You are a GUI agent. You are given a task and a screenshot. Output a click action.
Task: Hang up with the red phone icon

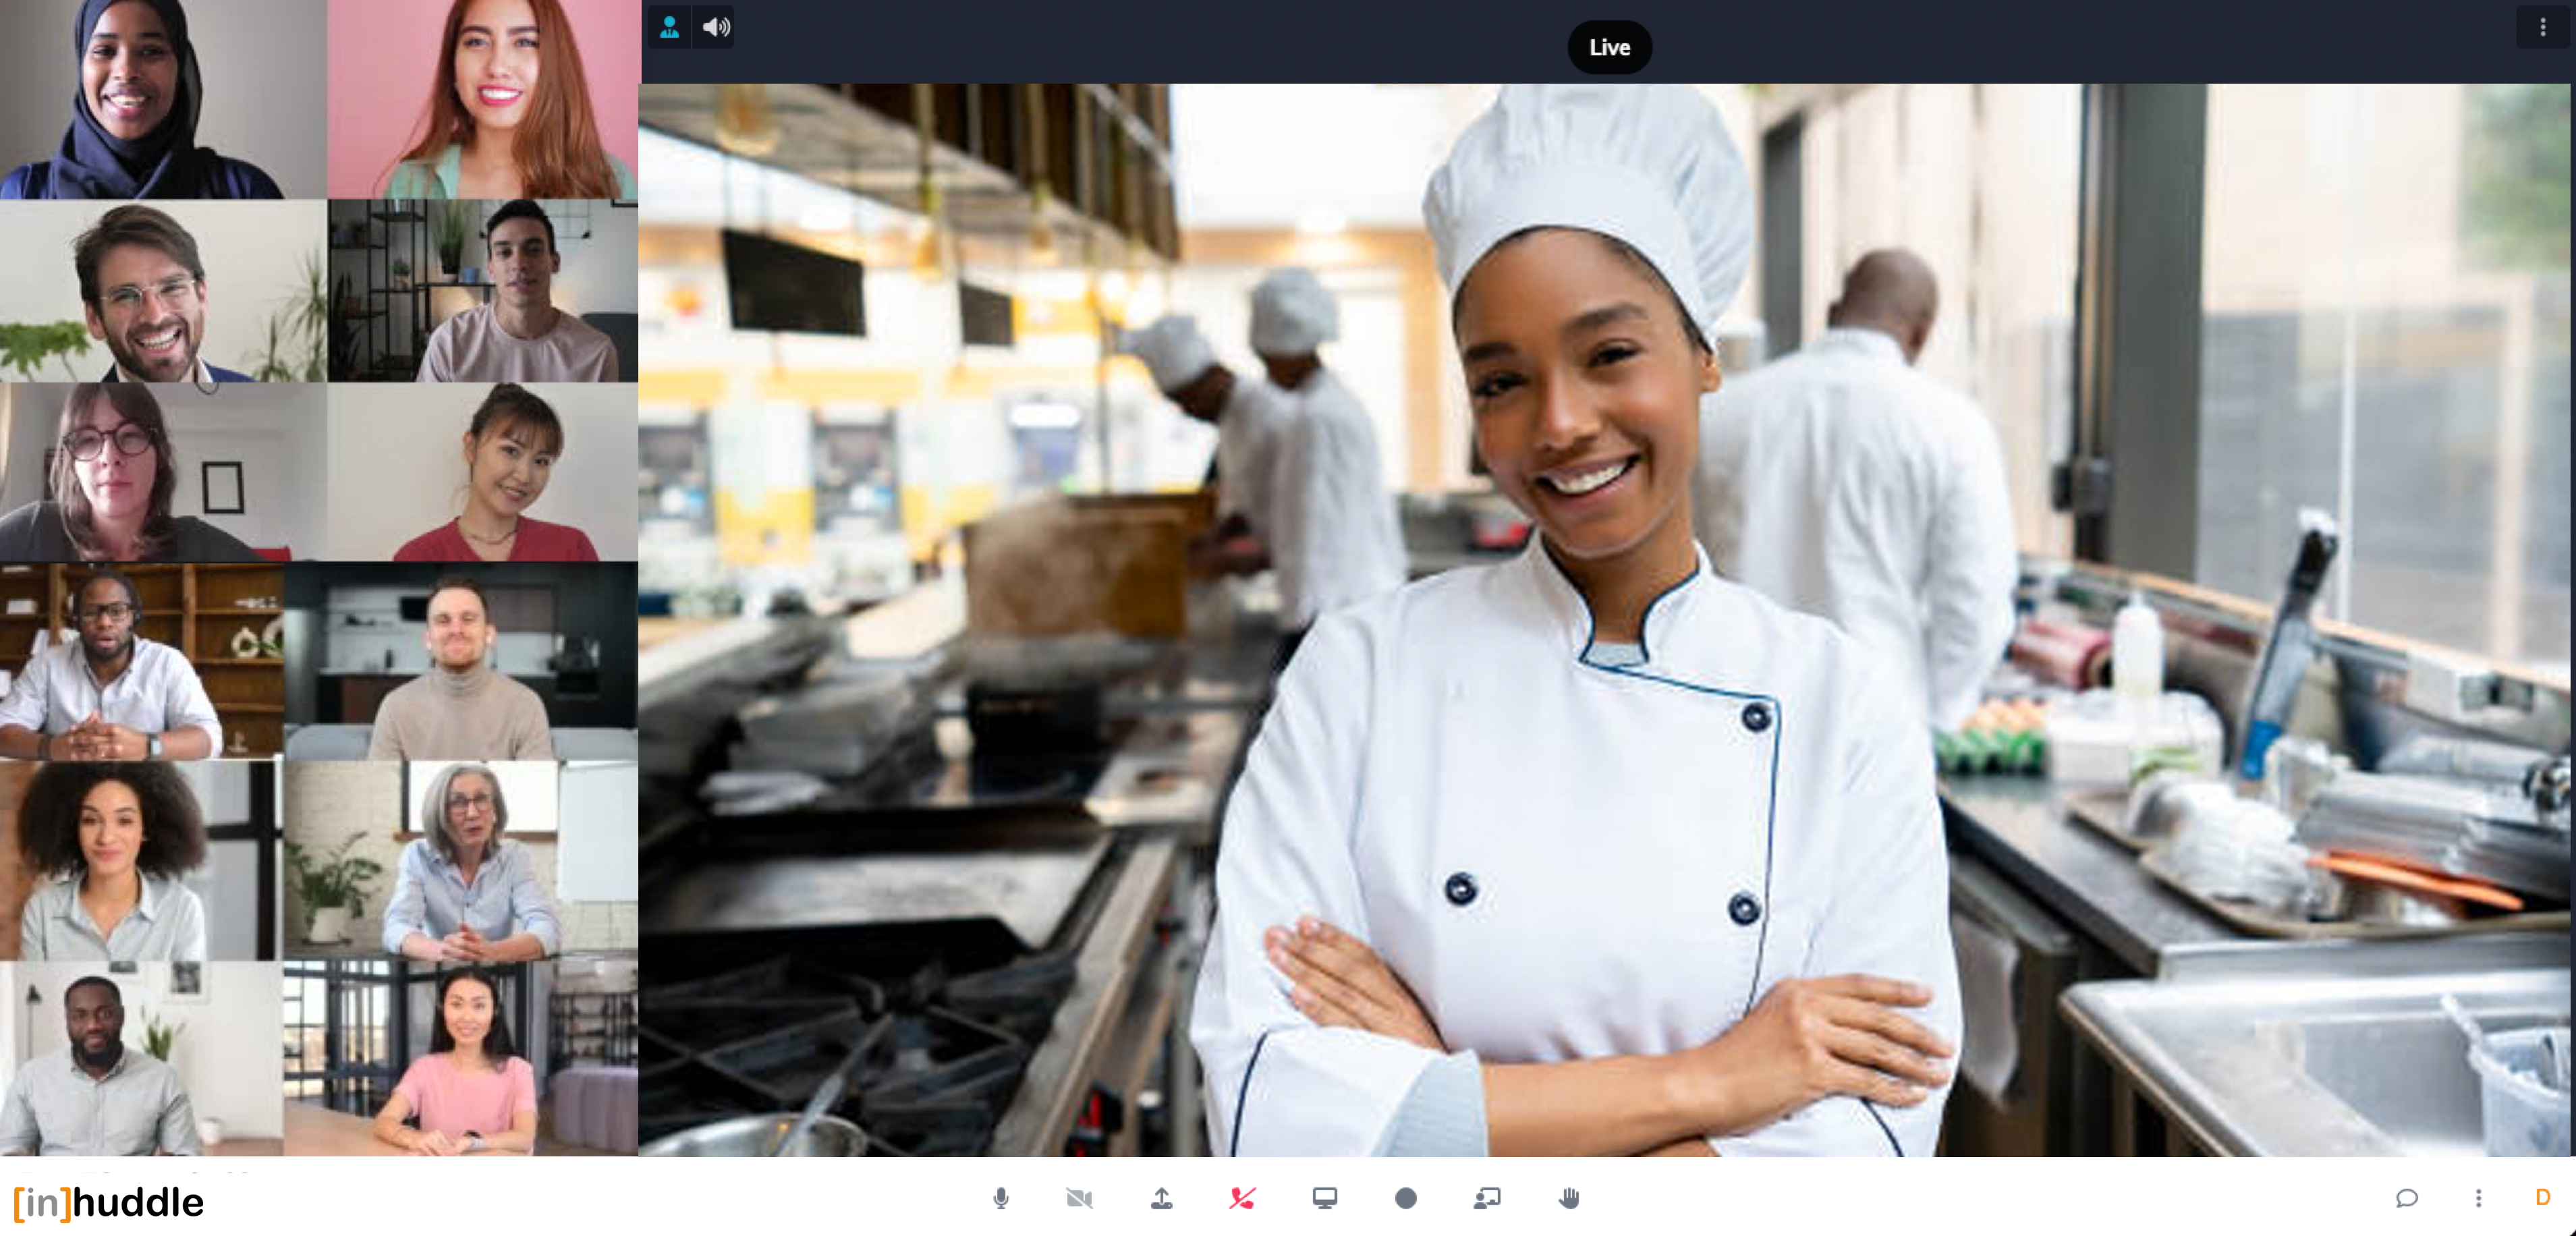(1242, 1197)
